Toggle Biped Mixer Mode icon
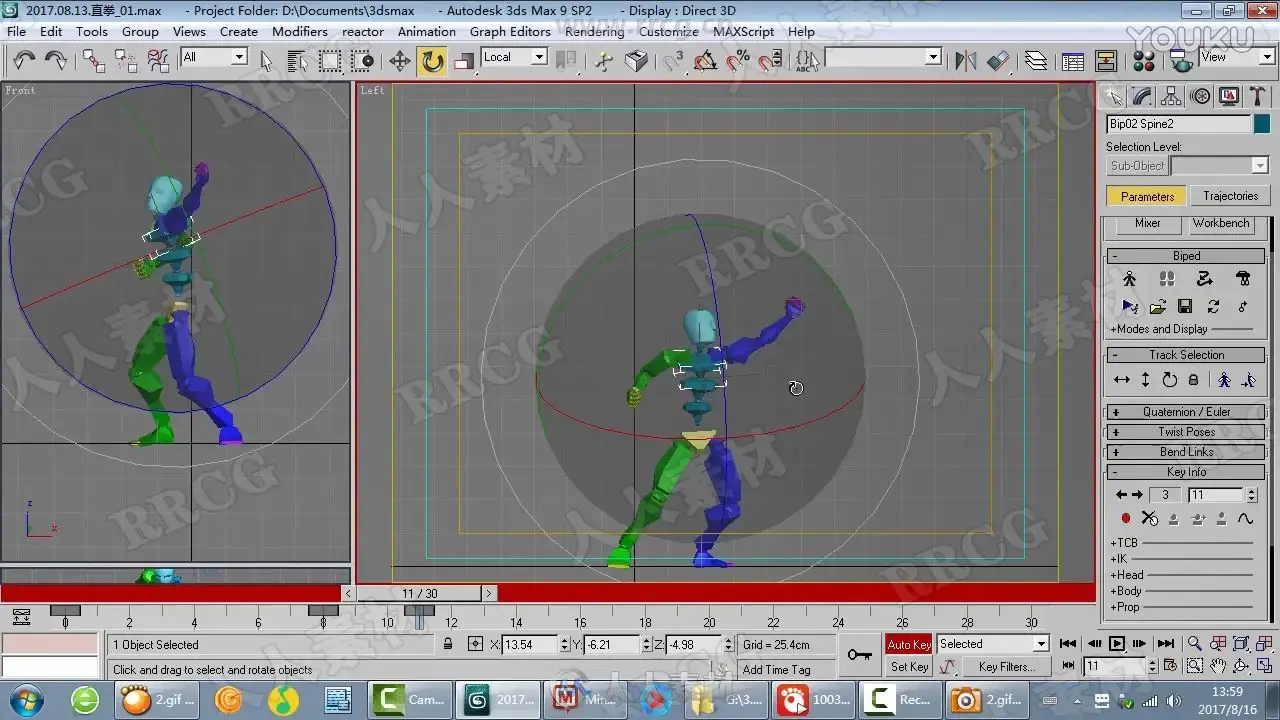The image size is (1280, 720). pyautogui.click(x=1243, y=279)
